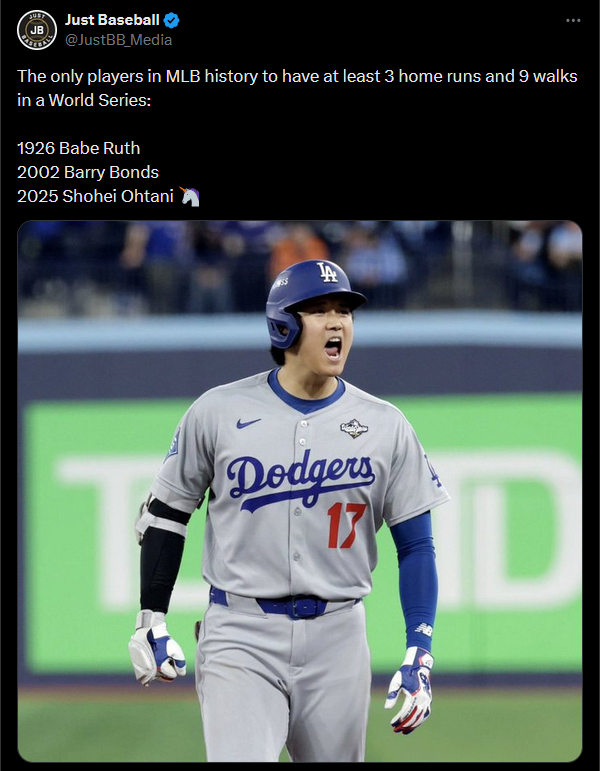Open the @JustBB_Media handle link
This screenshot has width=600, height=771.
(119, 40)
